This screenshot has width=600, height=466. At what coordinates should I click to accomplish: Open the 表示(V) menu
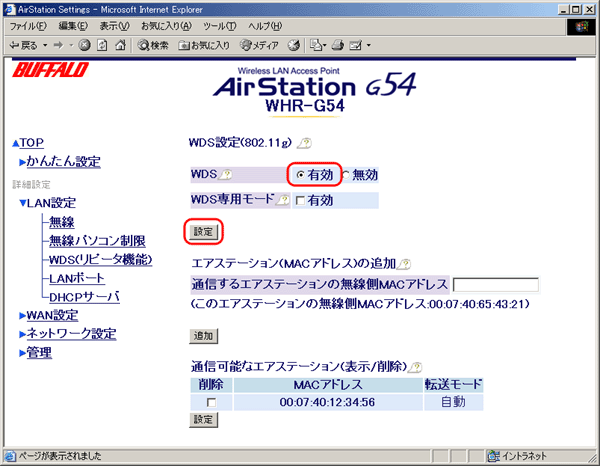tap(114, 26)
